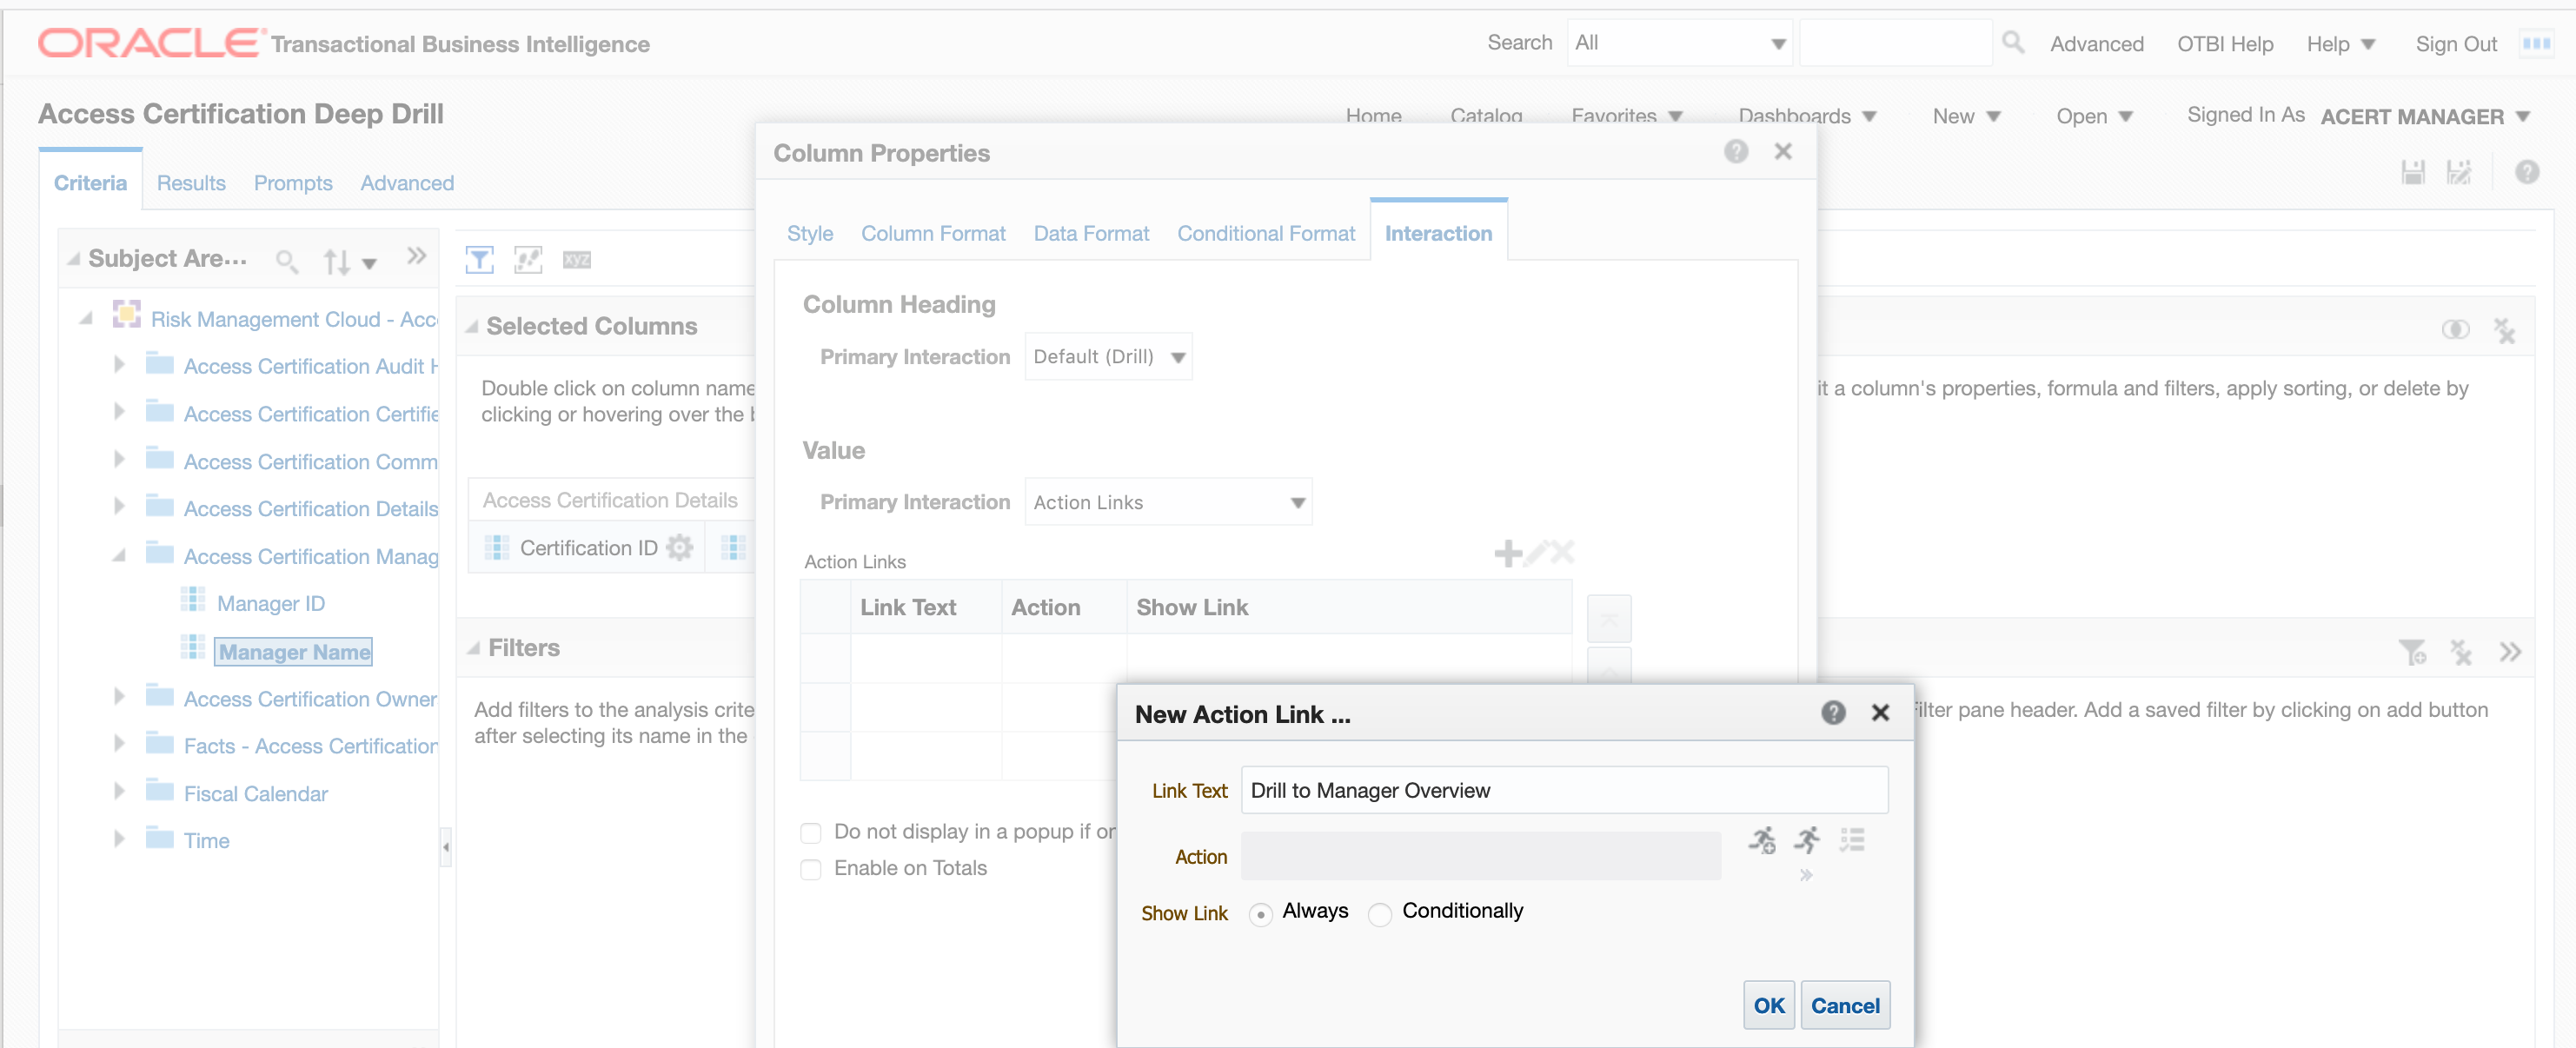Expand the Access Certification Audit folder
The height and width of the screenshot is (1048, 2576).
tap(119, 365)
